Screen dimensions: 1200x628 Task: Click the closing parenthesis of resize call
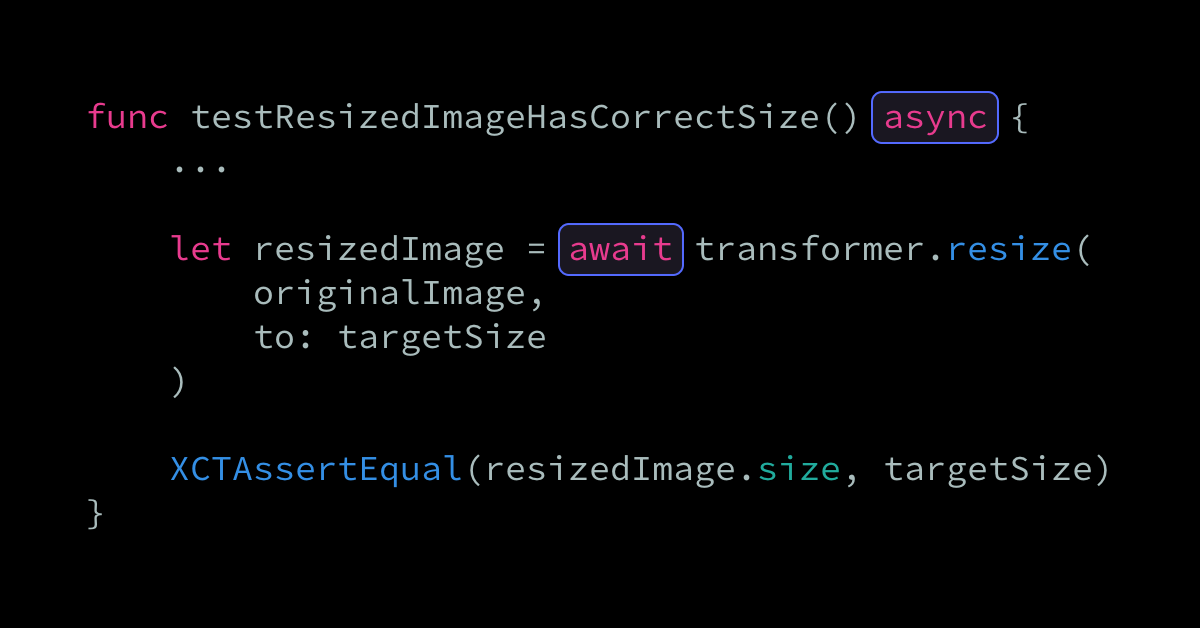pyautogui.click(x=179, y=382)
